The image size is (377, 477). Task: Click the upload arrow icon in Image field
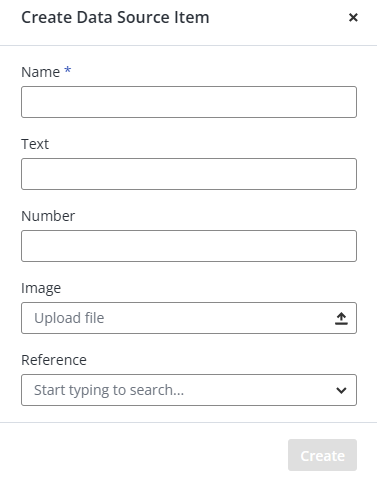click(x=341, y=318)
